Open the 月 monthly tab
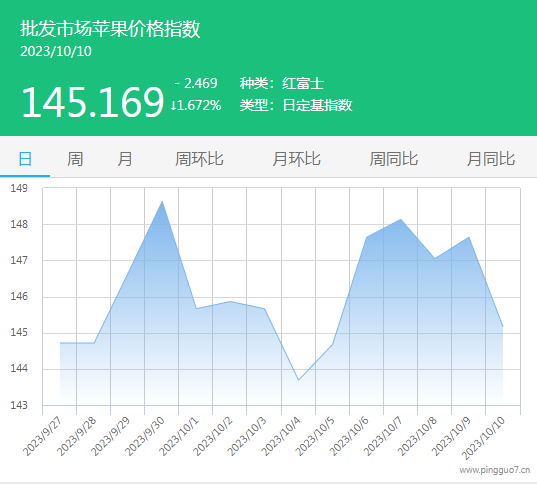537x484 pixels. coord(125,159)
